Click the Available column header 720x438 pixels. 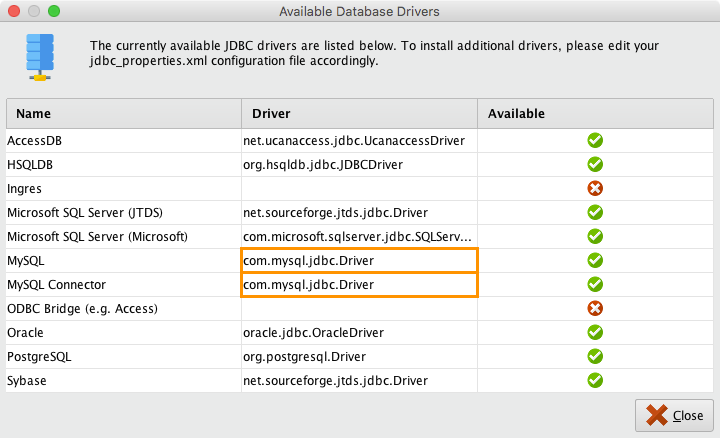594,113
